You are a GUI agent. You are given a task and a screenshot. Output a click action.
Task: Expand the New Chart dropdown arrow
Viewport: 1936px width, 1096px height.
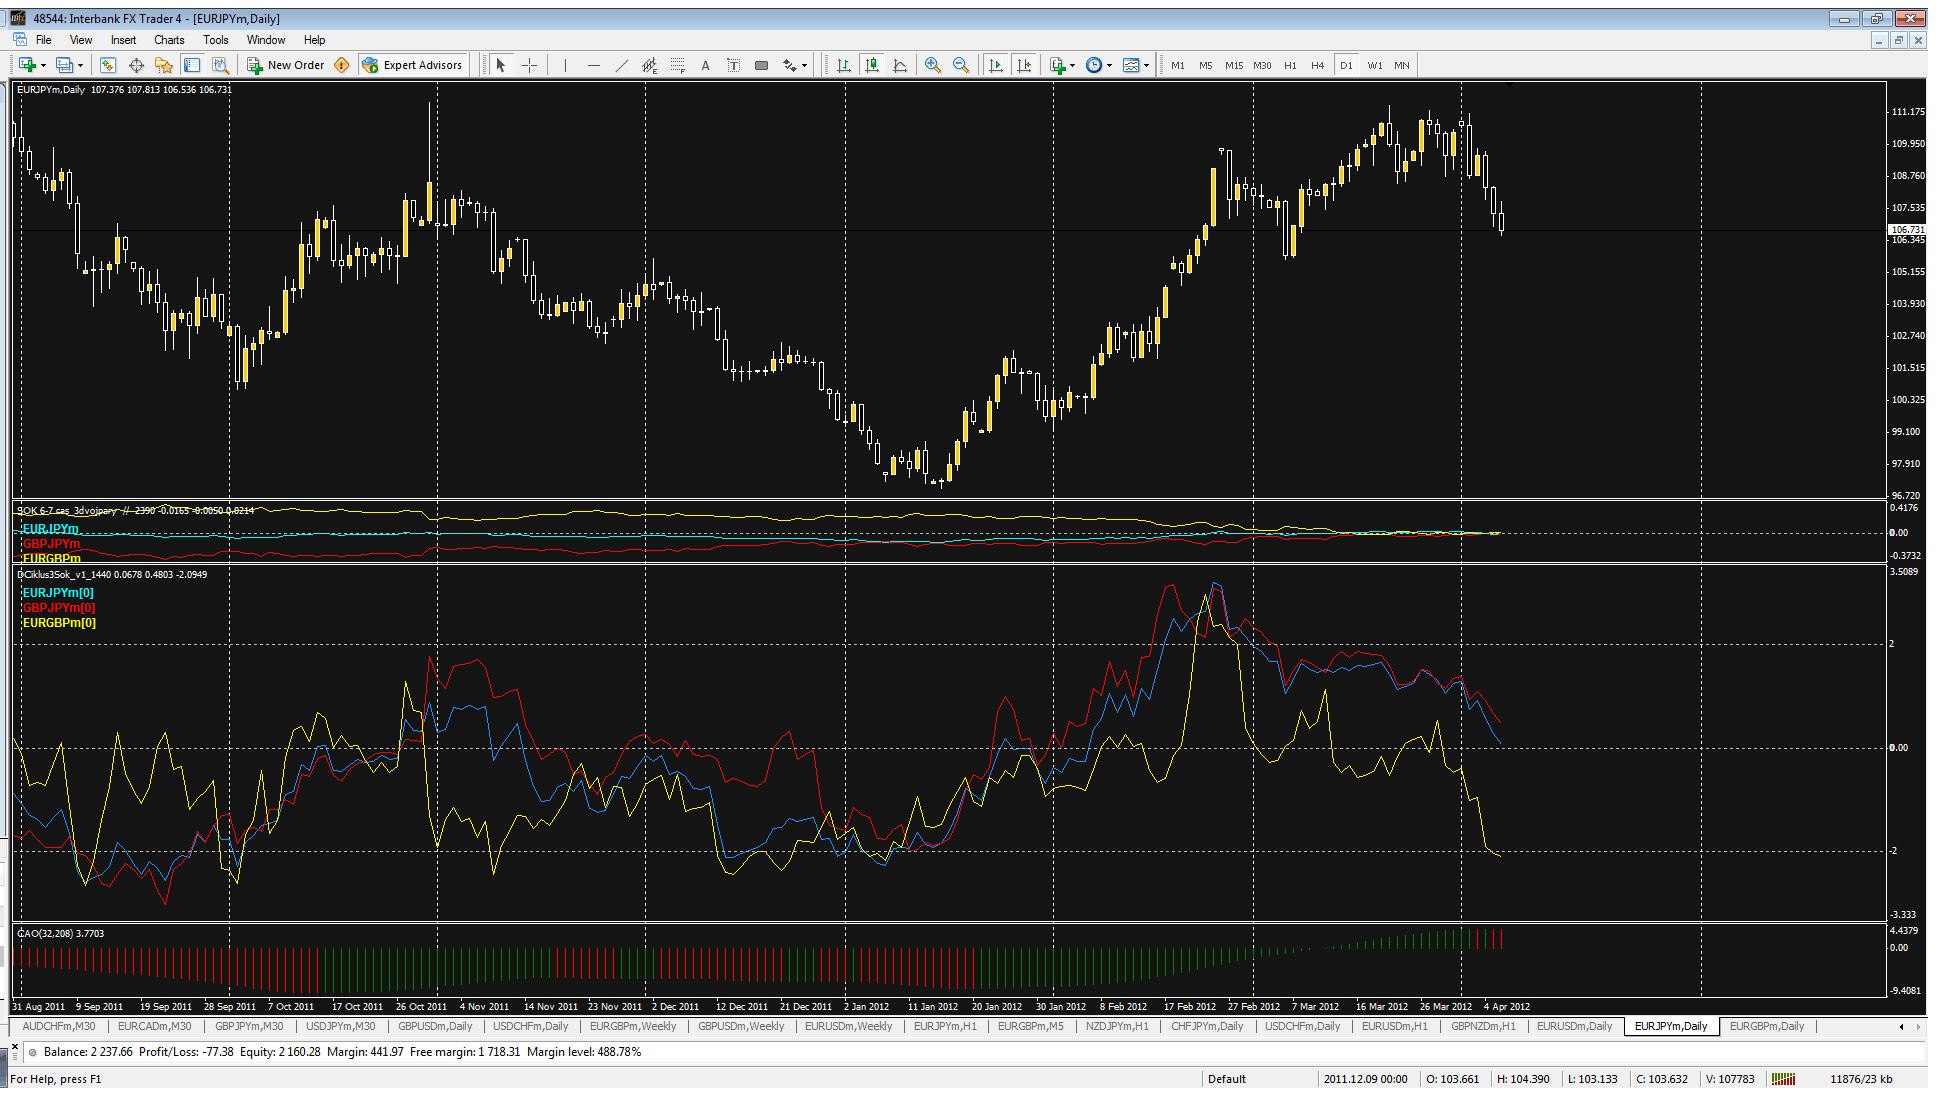[x=44, y=65]
